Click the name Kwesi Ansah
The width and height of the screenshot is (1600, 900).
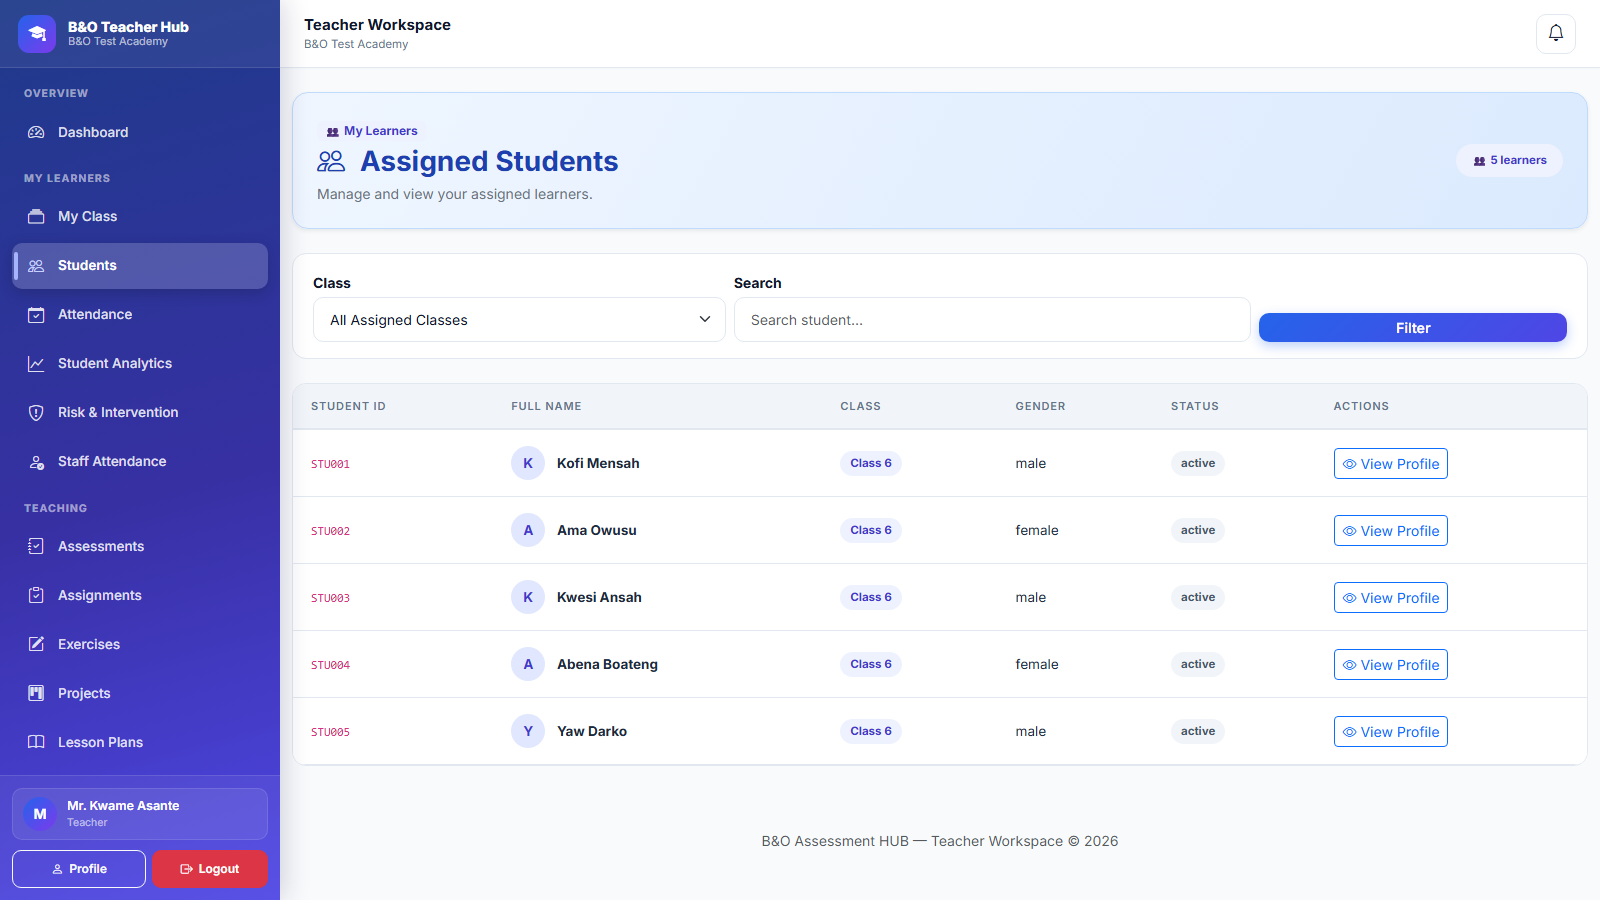(599, 597)
